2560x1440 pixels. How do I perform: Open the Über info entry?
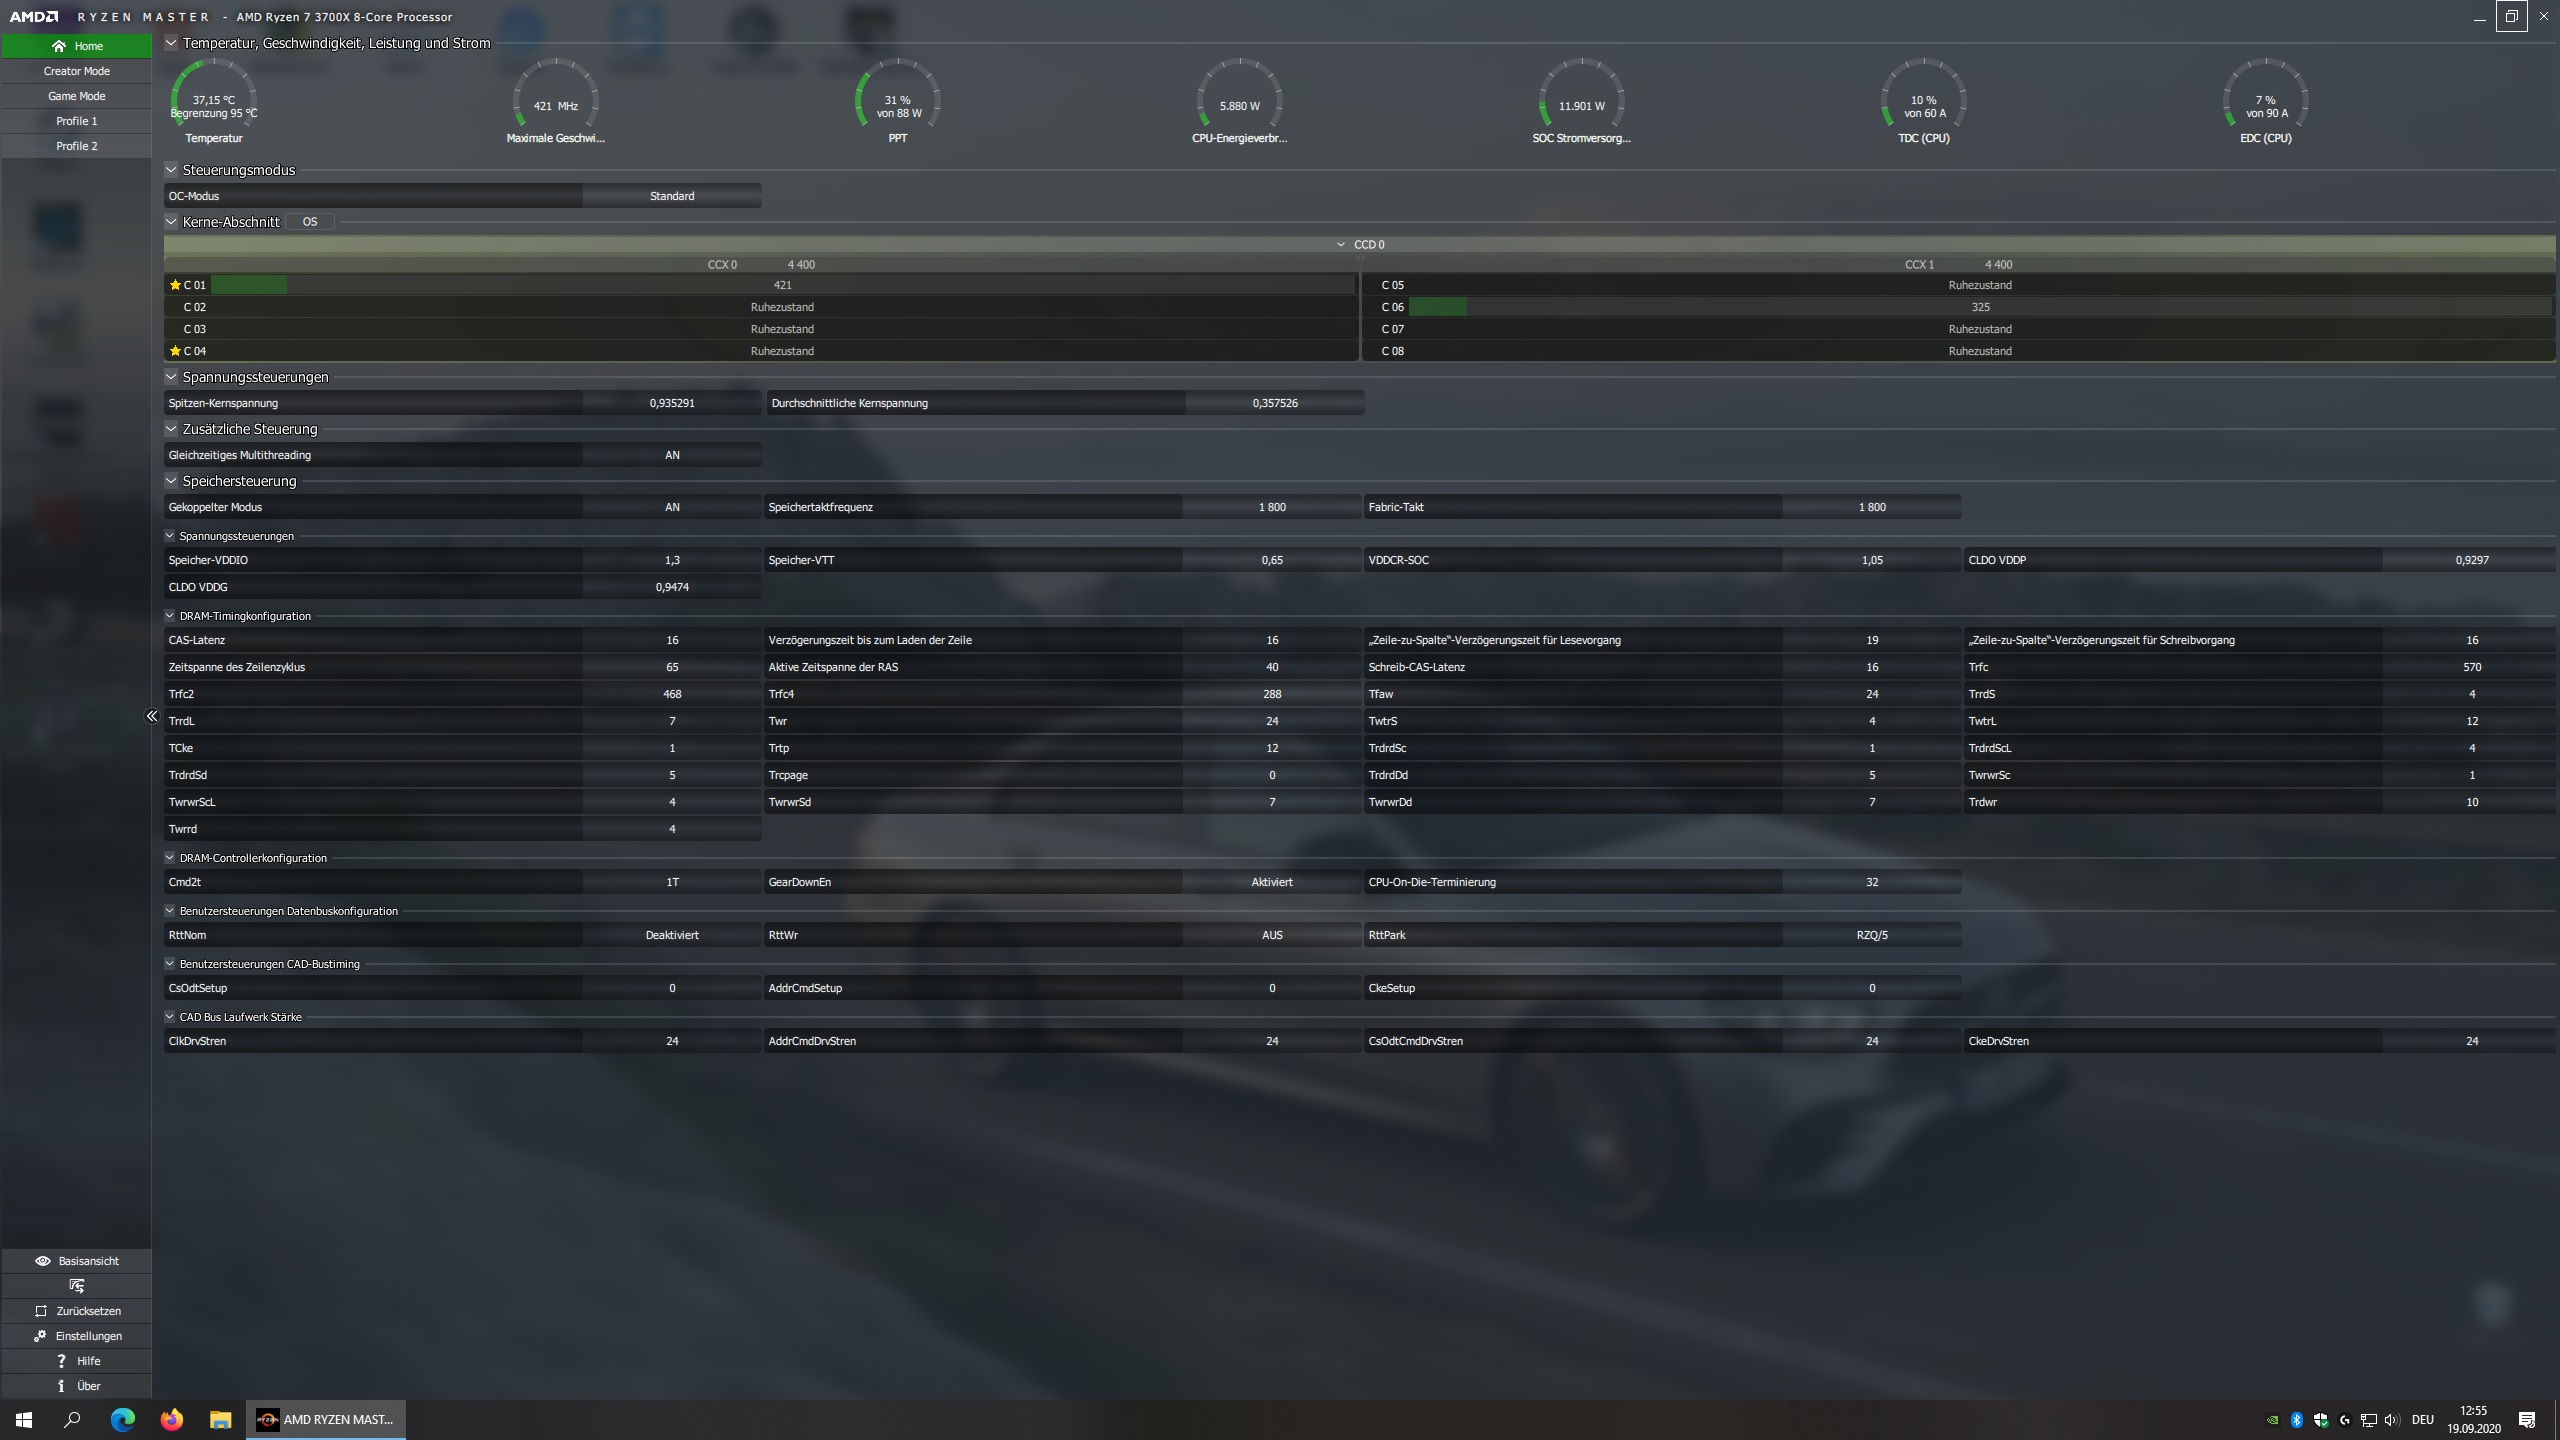click(76, 1386)
